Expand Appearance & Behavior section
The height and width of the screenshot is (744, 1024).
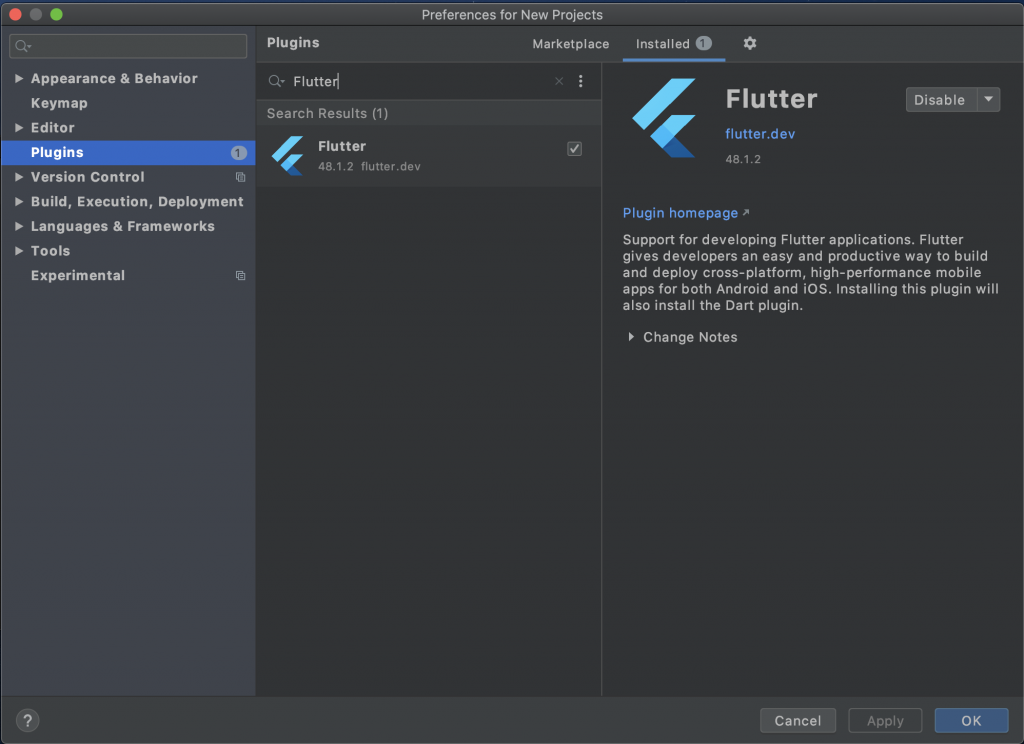pos(19,78)
